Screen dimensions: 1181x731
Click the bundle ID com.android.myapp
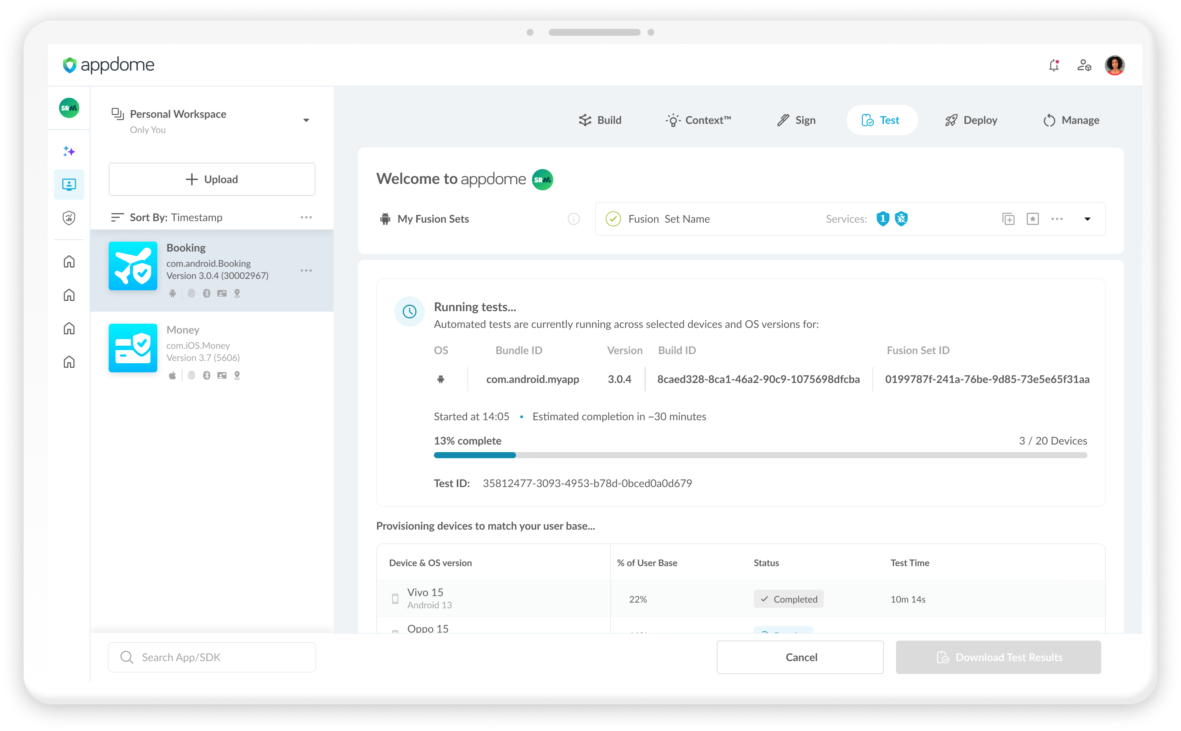(x=533, y=379)
